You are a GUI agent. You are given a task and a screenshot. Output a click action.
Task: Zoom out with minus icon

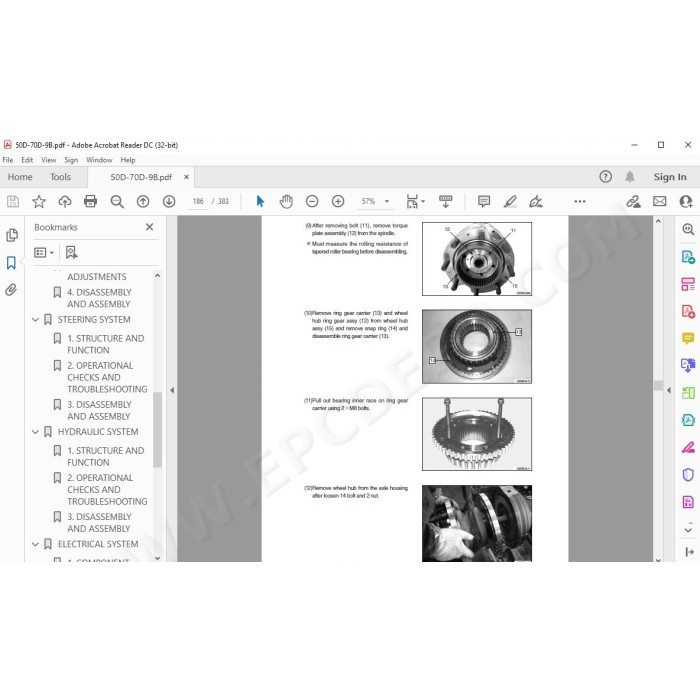point(312,201)
